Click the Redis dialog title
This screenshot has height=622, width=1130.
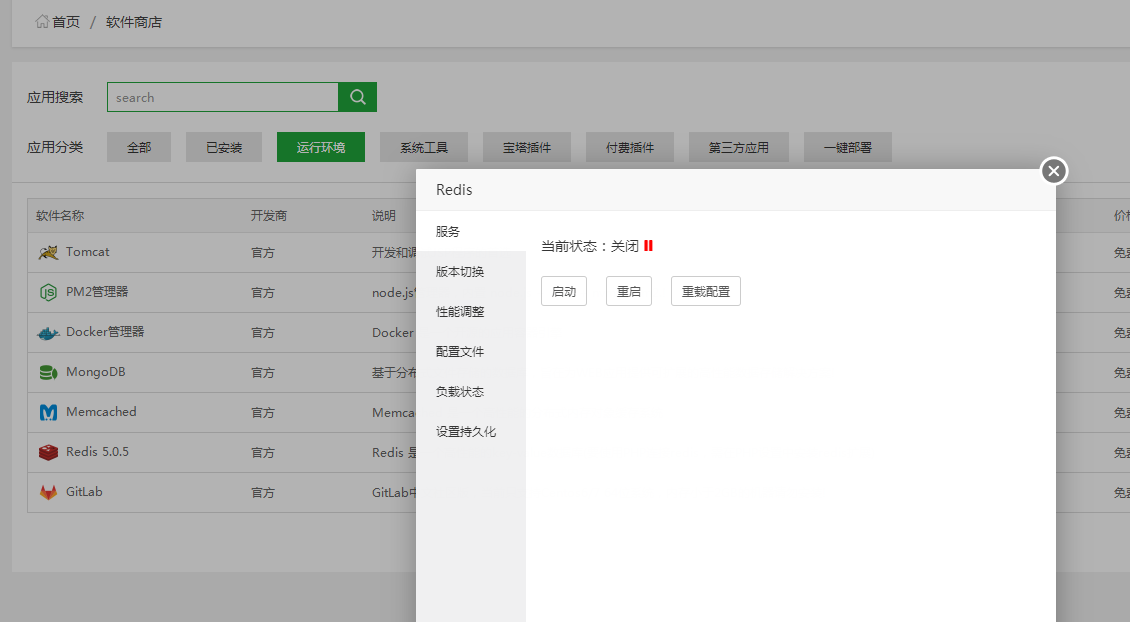pos(454,190)
